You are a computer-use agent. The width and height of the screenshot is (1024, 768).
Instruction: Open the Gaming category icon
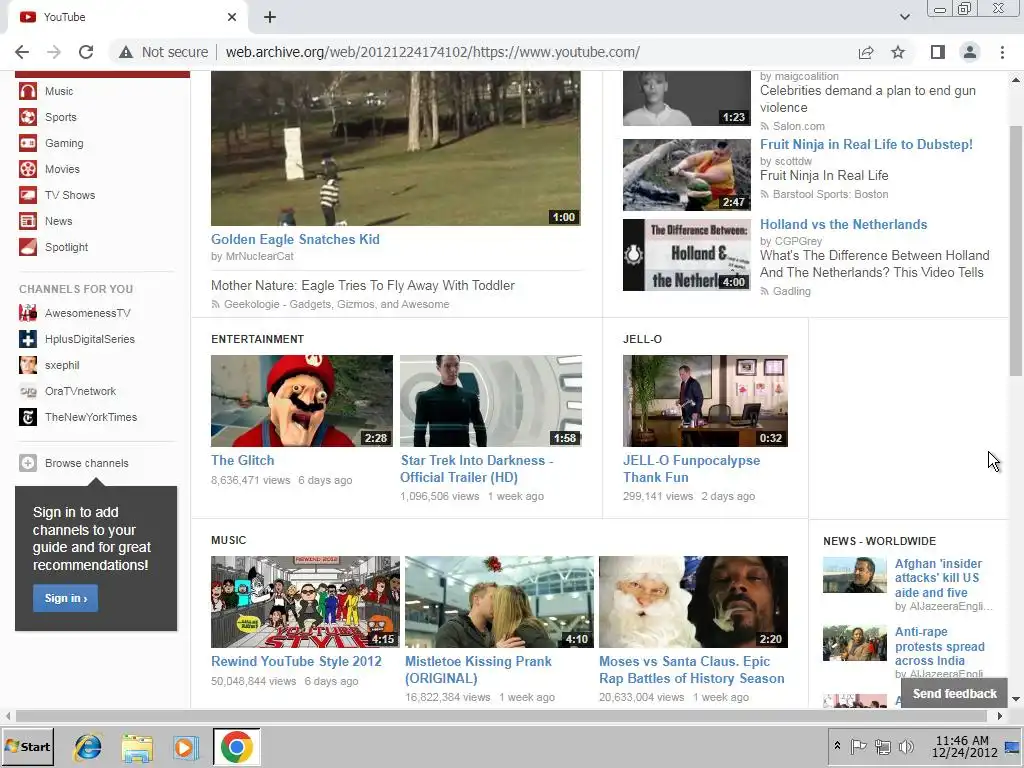point(27,143)
